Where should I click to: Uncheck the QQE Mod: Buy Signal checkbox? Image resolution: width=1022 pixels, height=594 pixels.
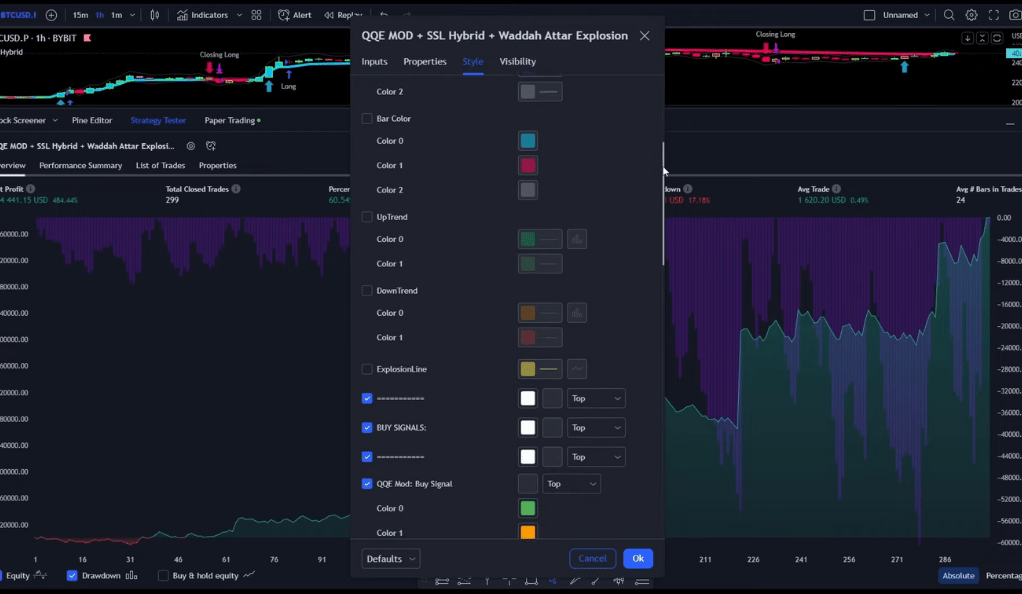pos(367,484)
